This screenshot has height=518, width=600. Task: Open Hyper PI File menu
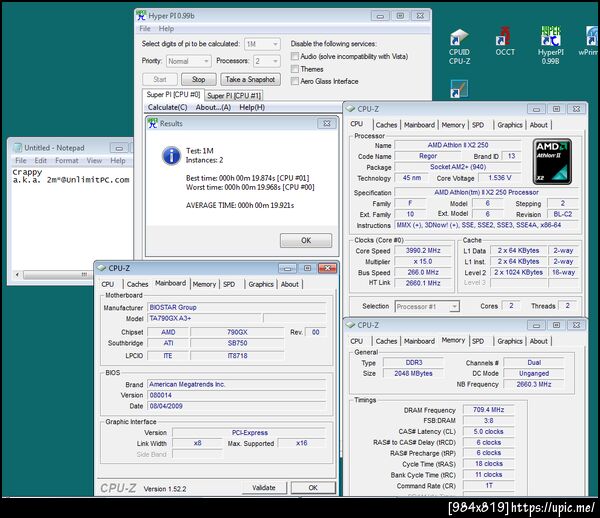click(x=145, y=29)
